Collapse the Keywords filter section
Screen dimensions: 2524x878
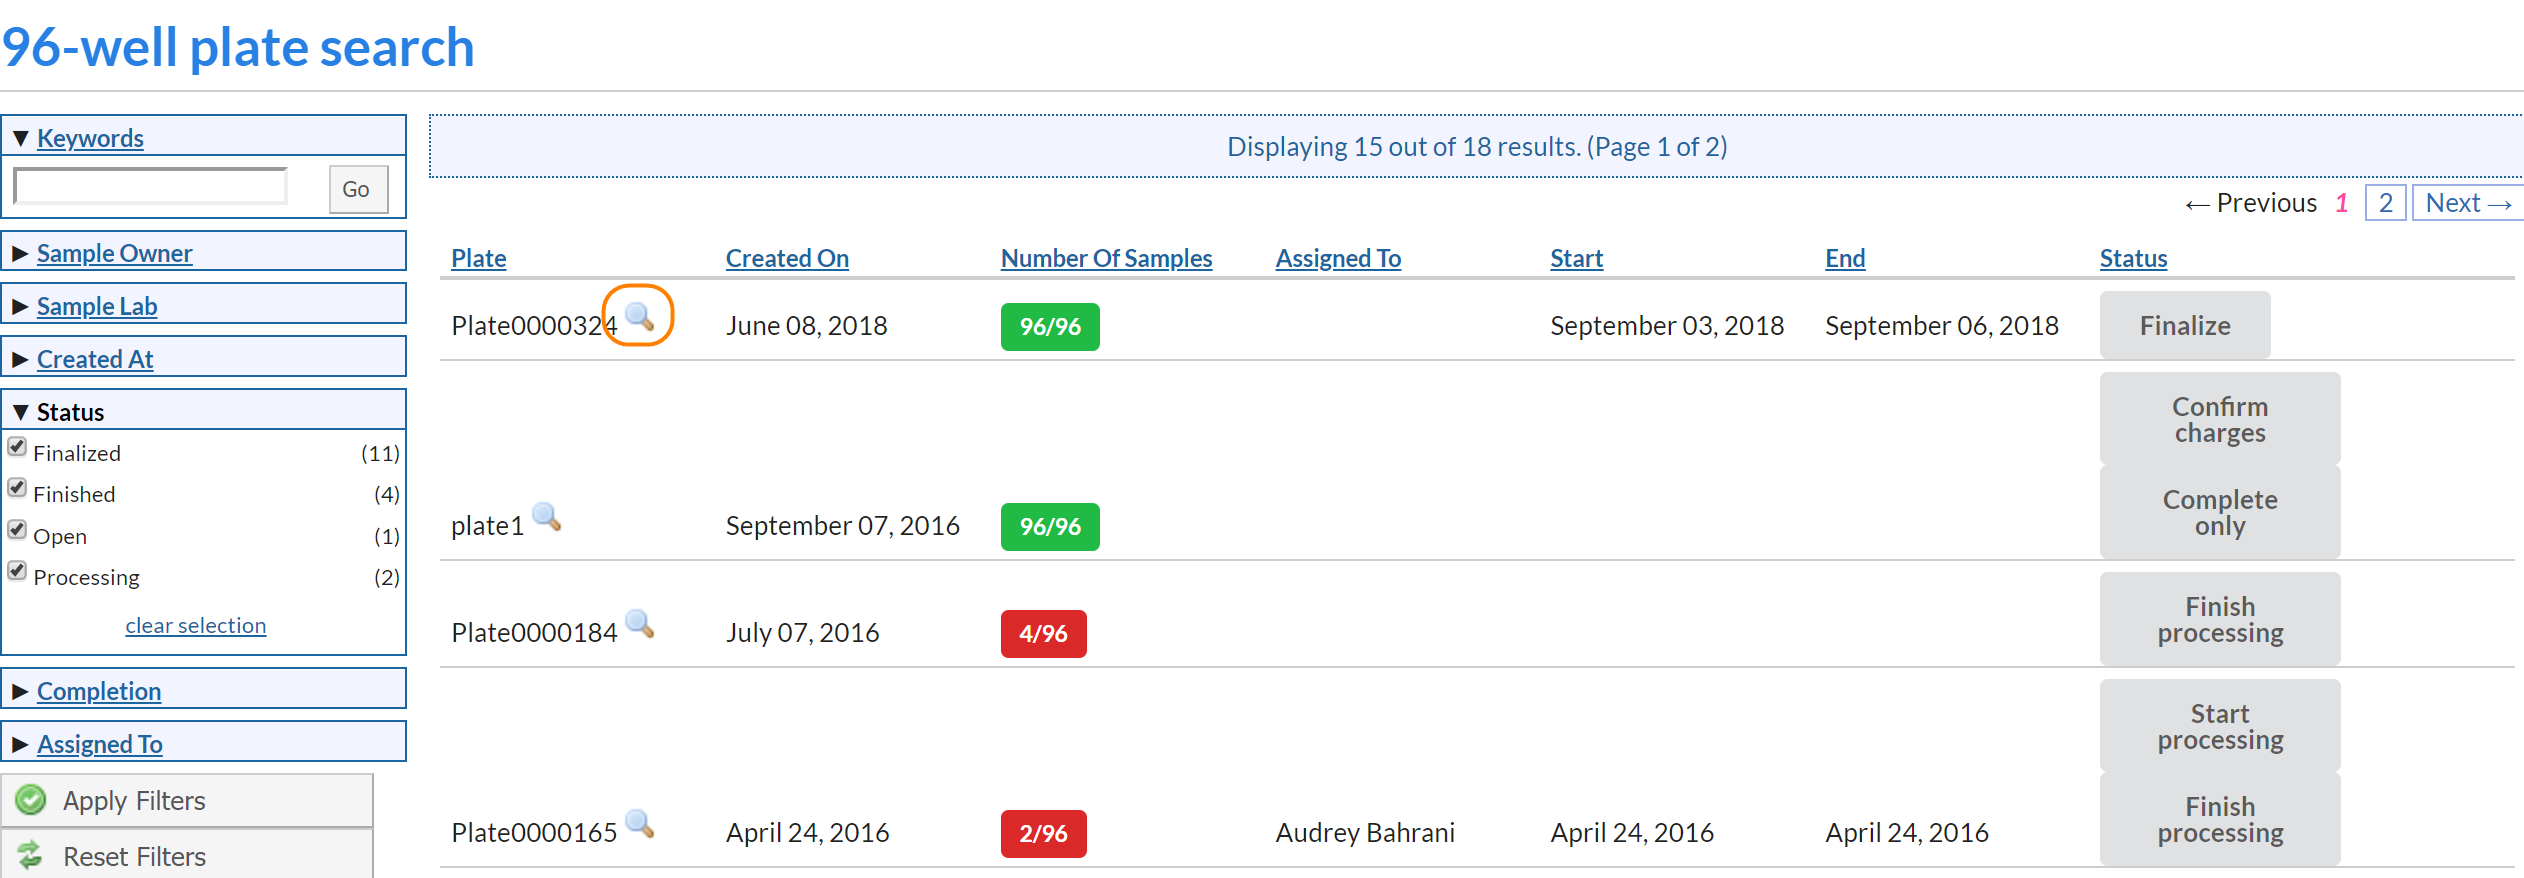click(x=90, y=138)
